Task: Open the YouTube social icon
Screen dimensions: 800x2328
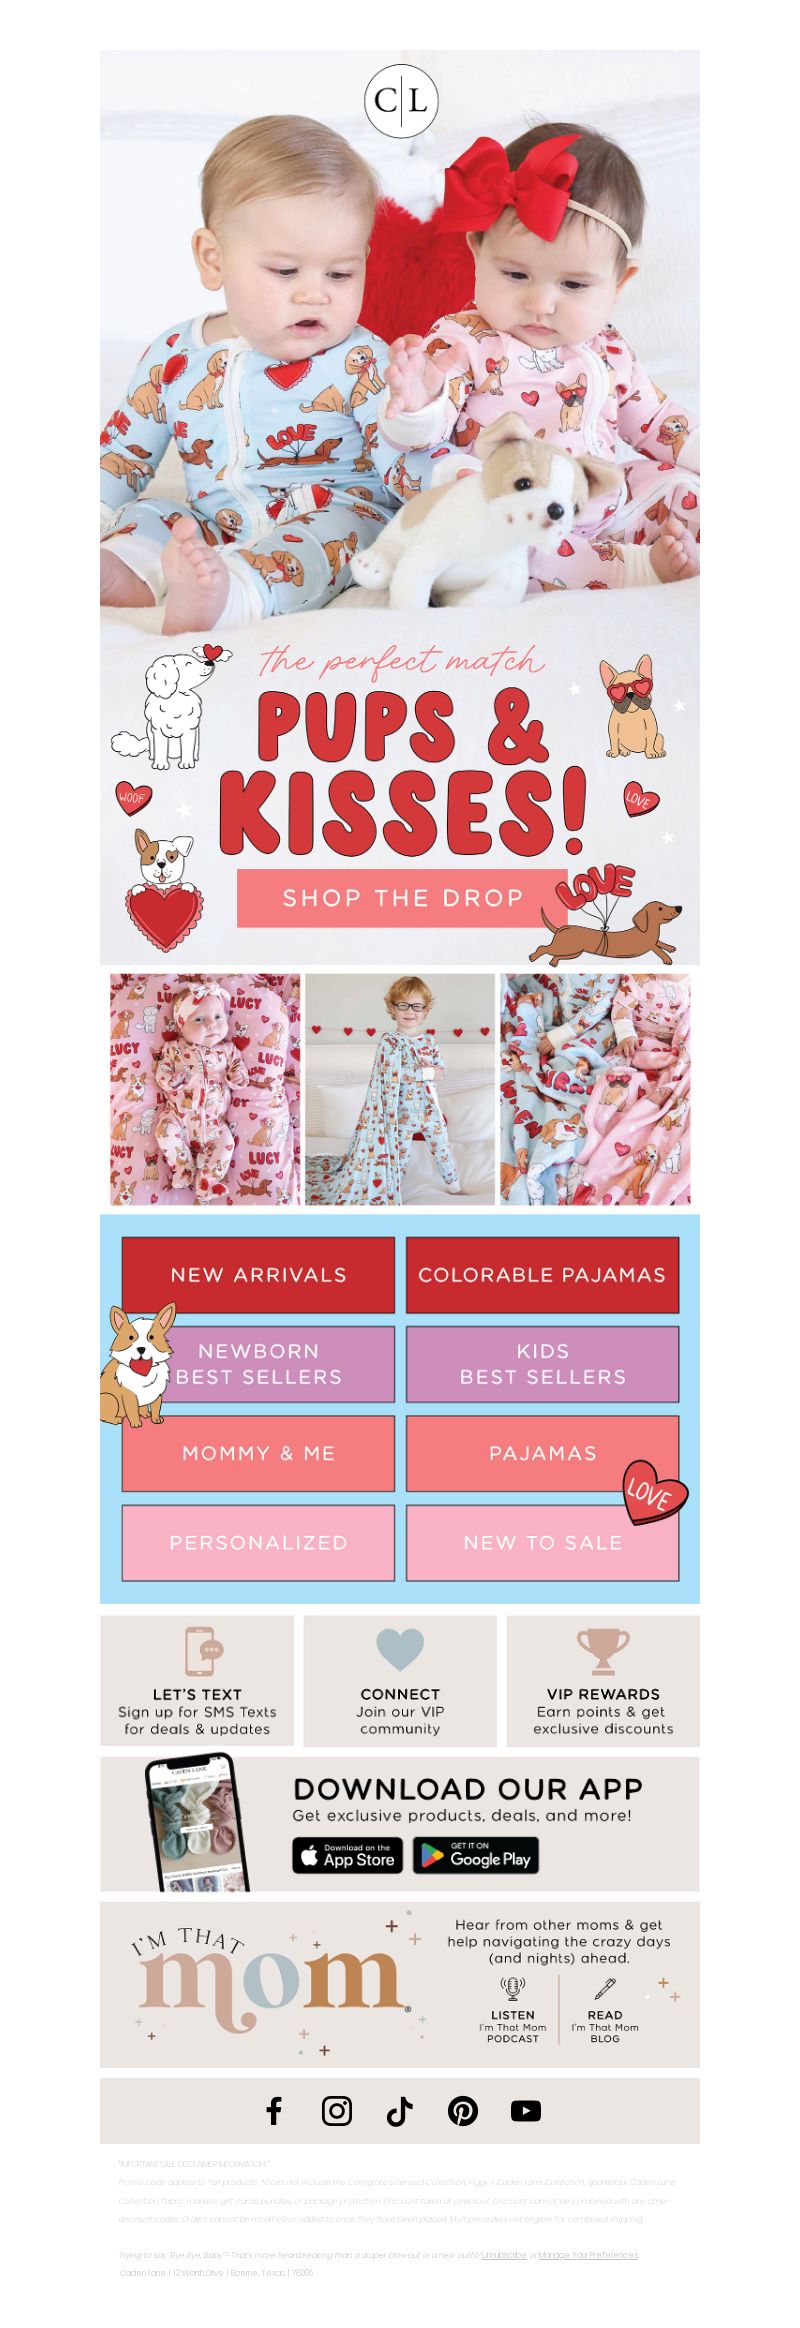Action: tap(526, 2110)
